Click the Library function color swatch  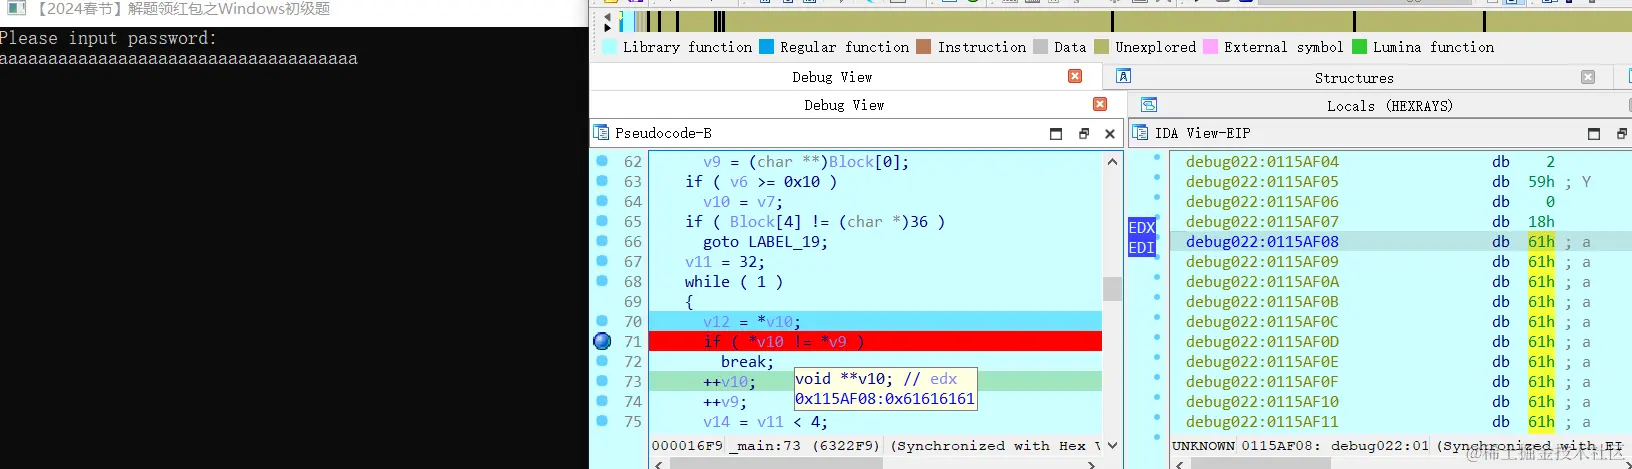tap(610, 47)
